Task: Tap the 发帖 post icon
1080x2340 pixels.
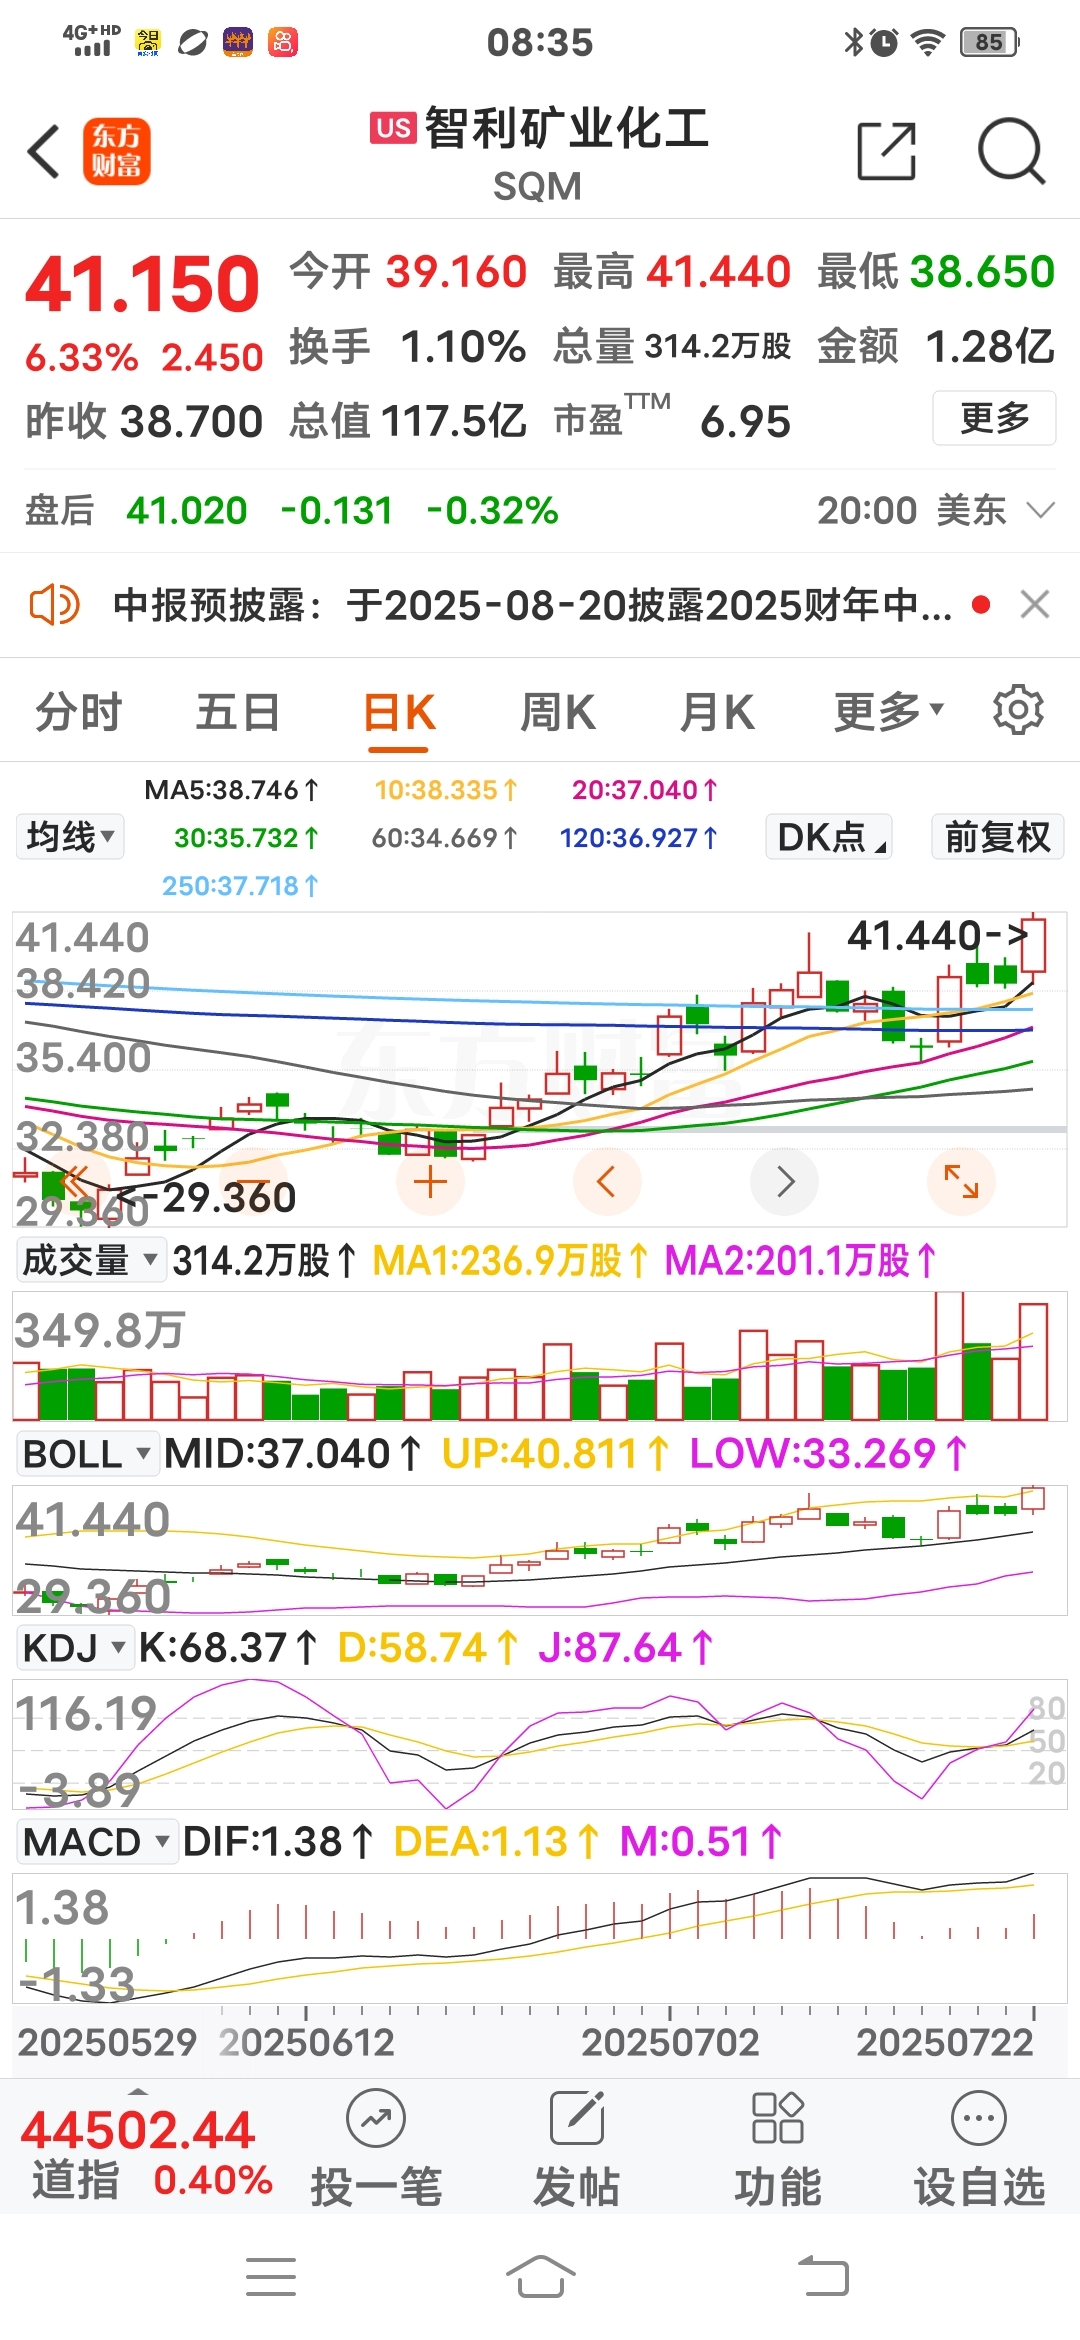Action: point(577,2118)
